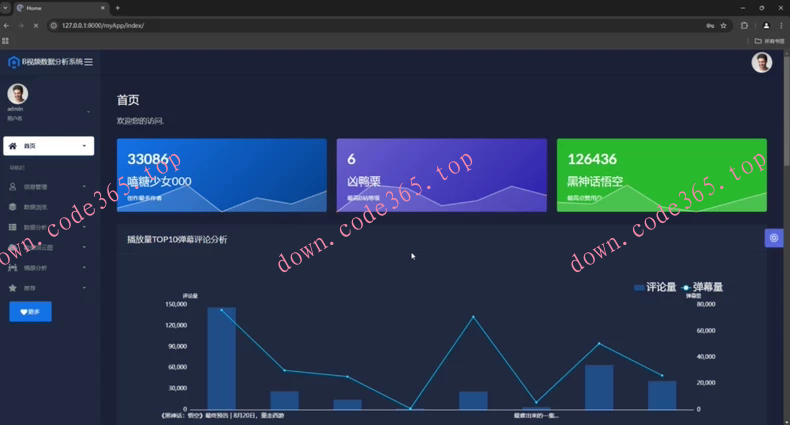Open the browser extensions puzzle icon

pyautogui.click(x=744, y=25)
